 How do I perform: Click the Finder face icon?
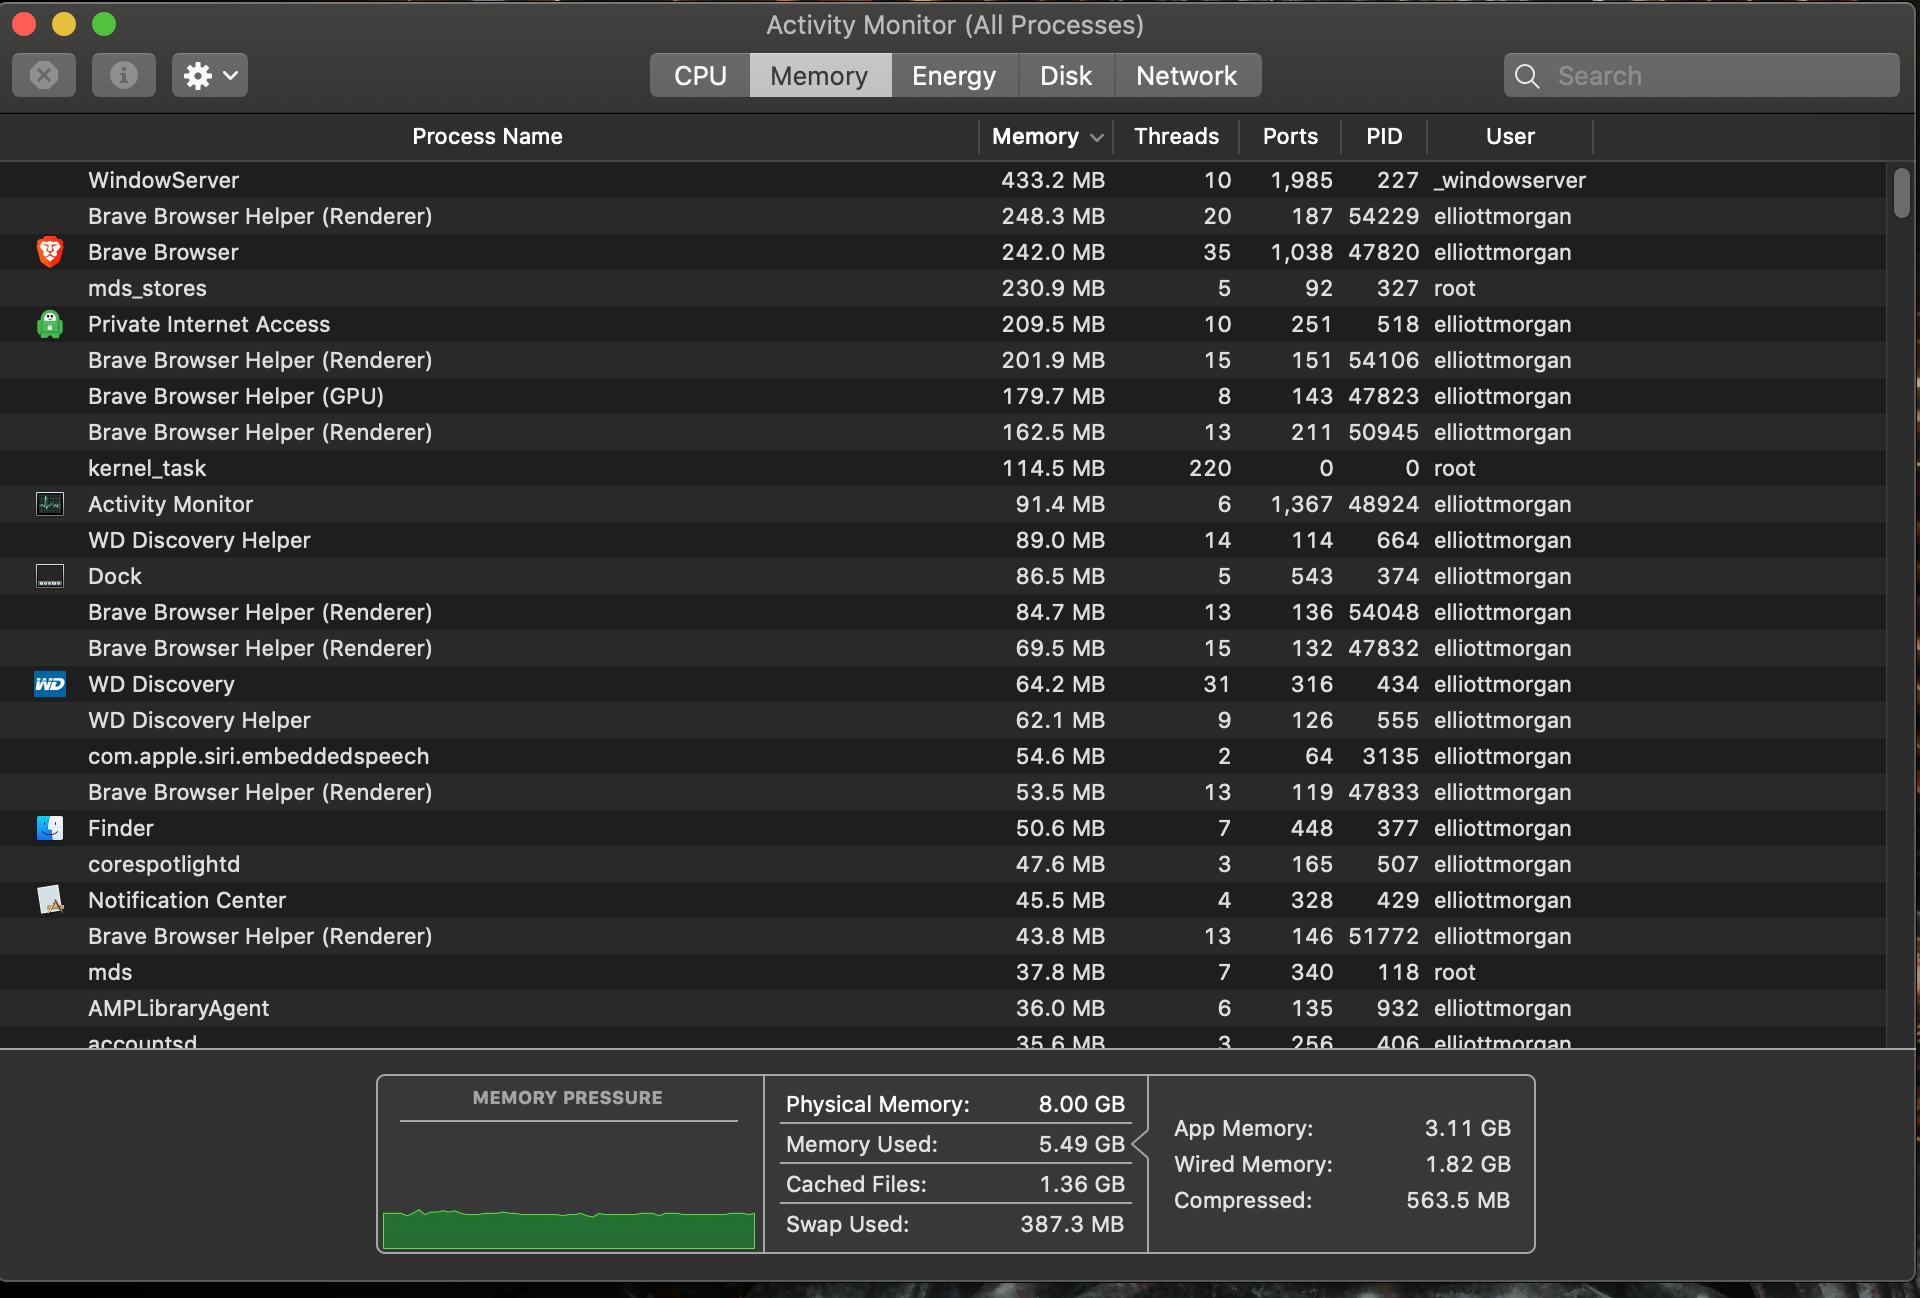[x=50, y=828]
